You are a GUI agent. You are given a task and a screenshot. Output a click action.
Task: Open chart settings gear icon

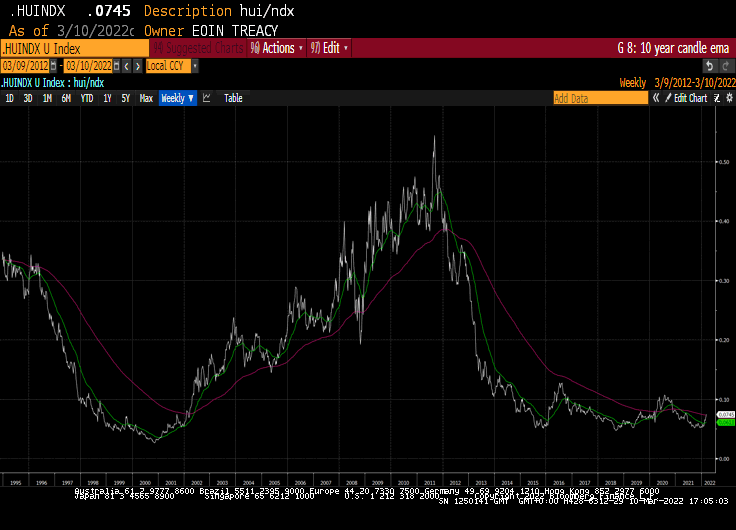(729, 98)
